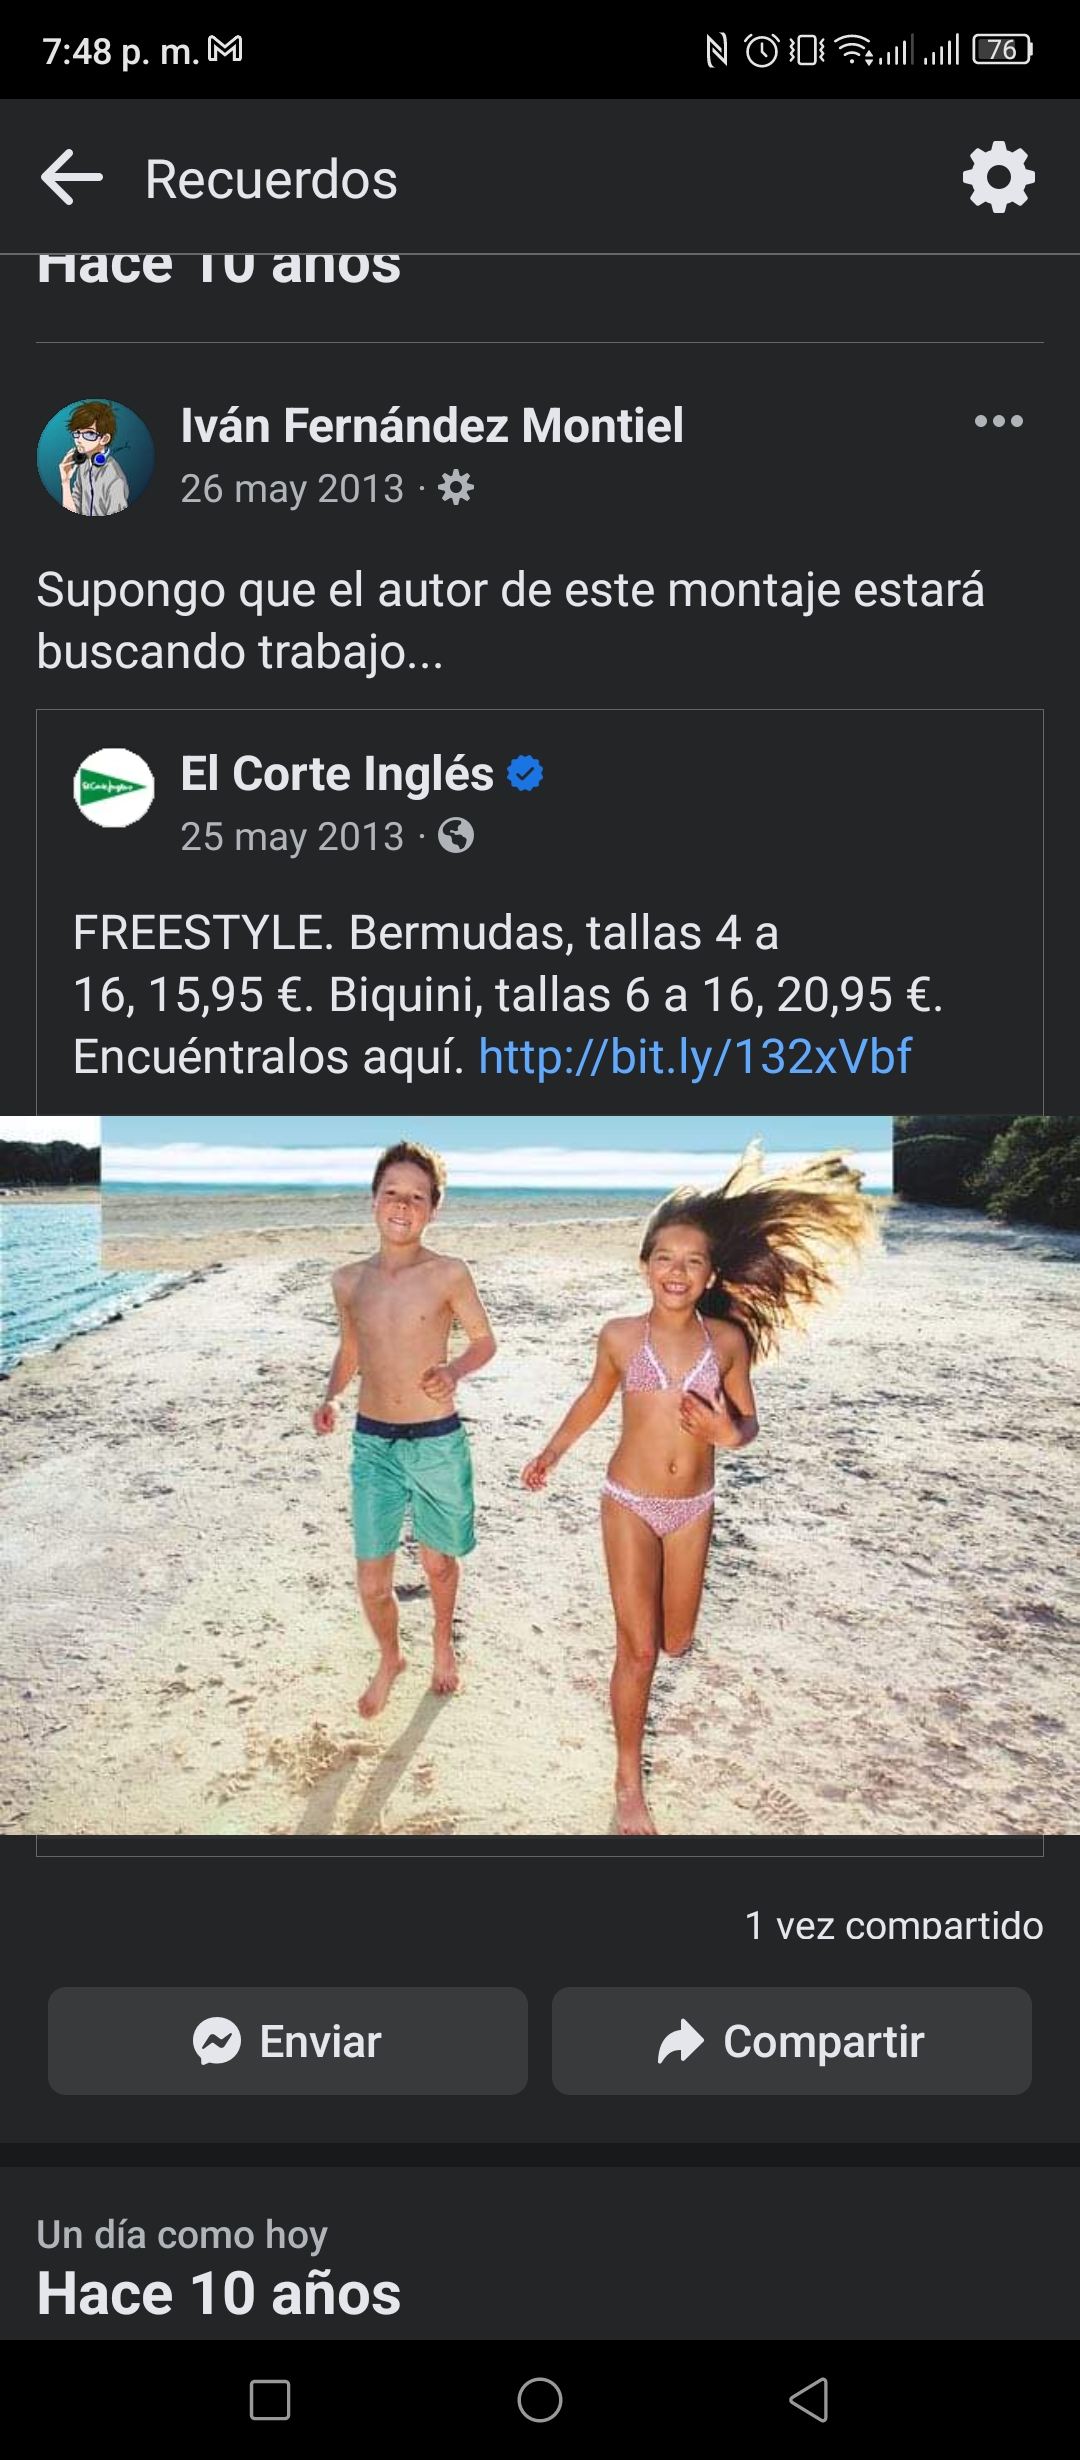
Task: Tap the Android recent apps square button
Action: coord(270,2400)
